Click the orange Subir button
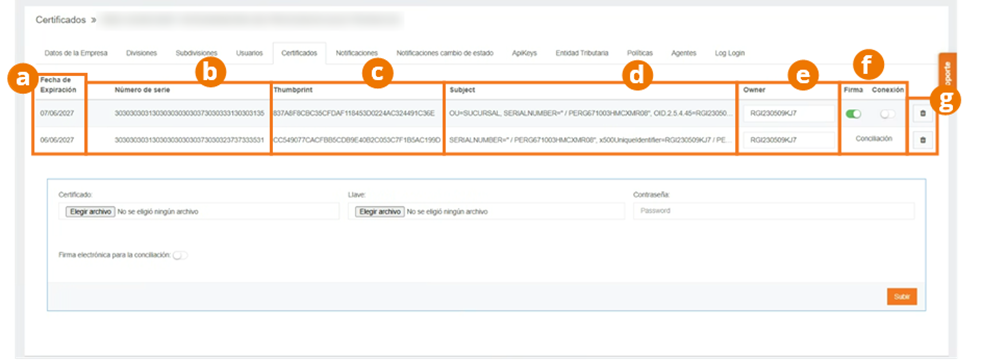Screen dimensions: 982x360 coord(902,297)
